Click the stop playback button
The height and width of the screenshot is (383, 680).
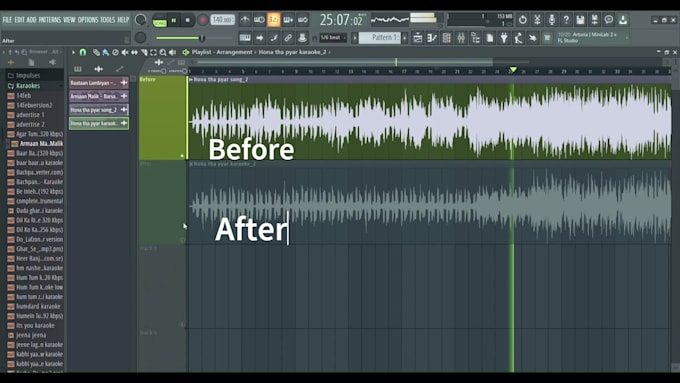click(x=187, y=20)
